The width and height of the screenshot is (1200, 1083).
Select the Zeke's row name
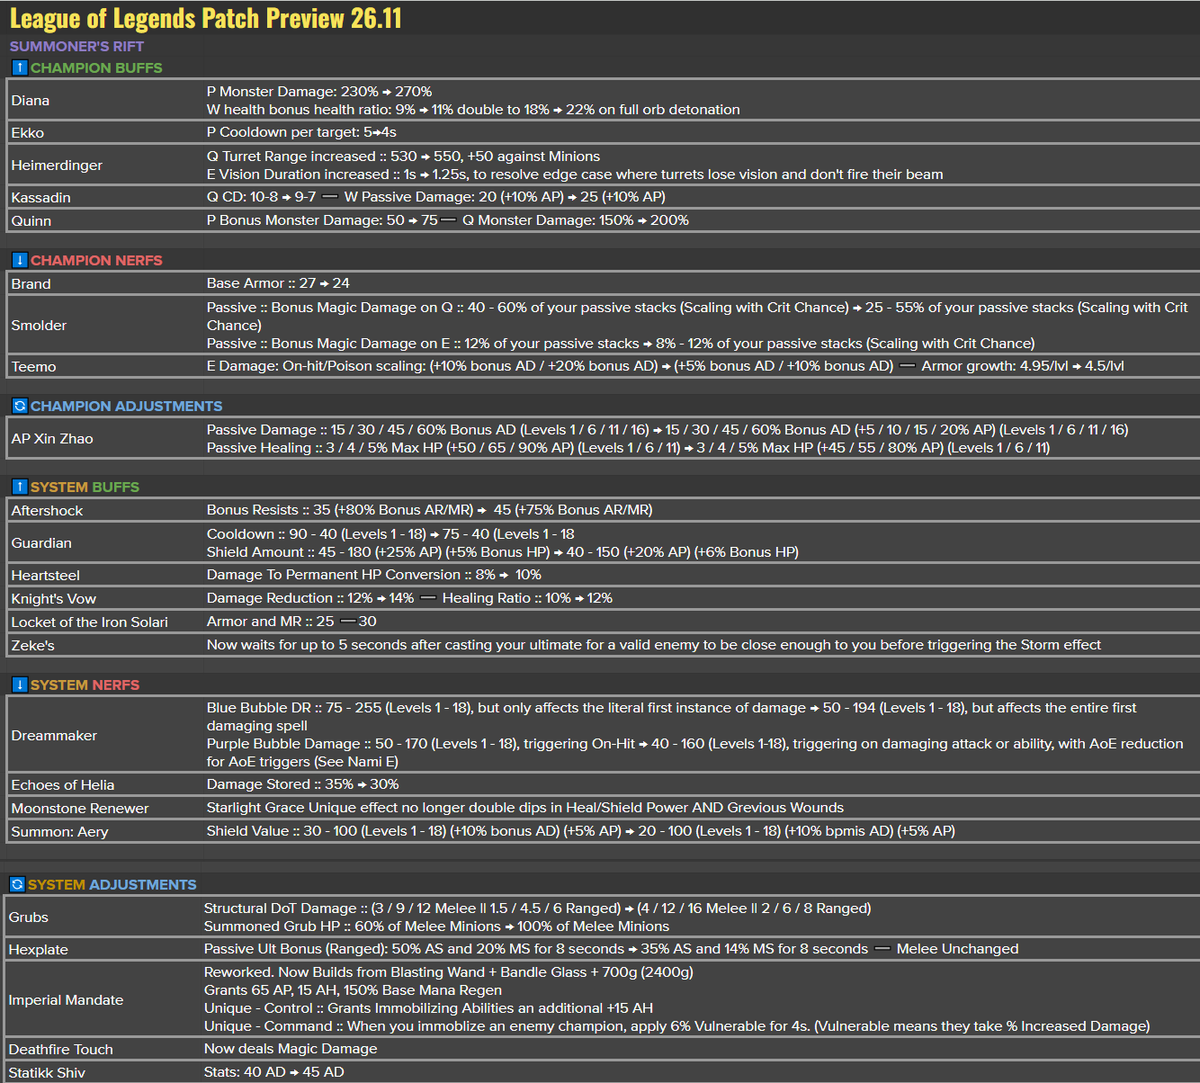pyautogui.click(x=33, y=646)
